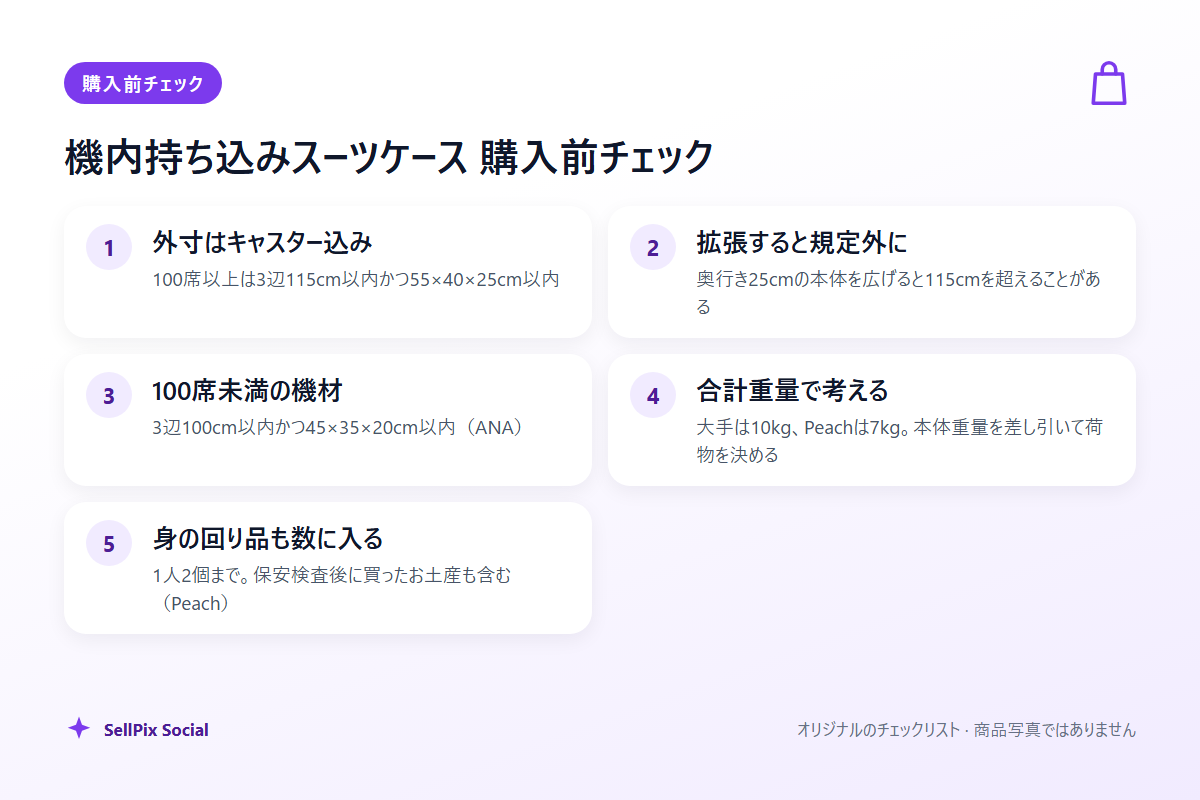This screenshot has height=800, width=1200.
Task: Click description starting 大手は10kg、Peachは7kg
Action: (900, 441)
